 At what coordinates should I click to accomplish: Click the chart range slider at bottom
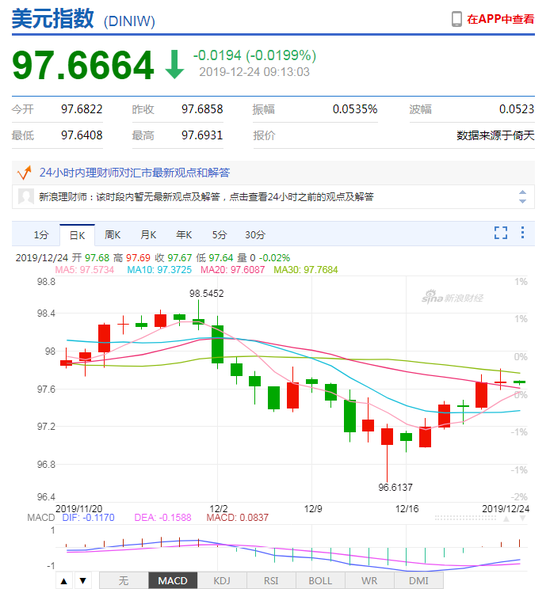pyautogui.click(x=465, y=518)
